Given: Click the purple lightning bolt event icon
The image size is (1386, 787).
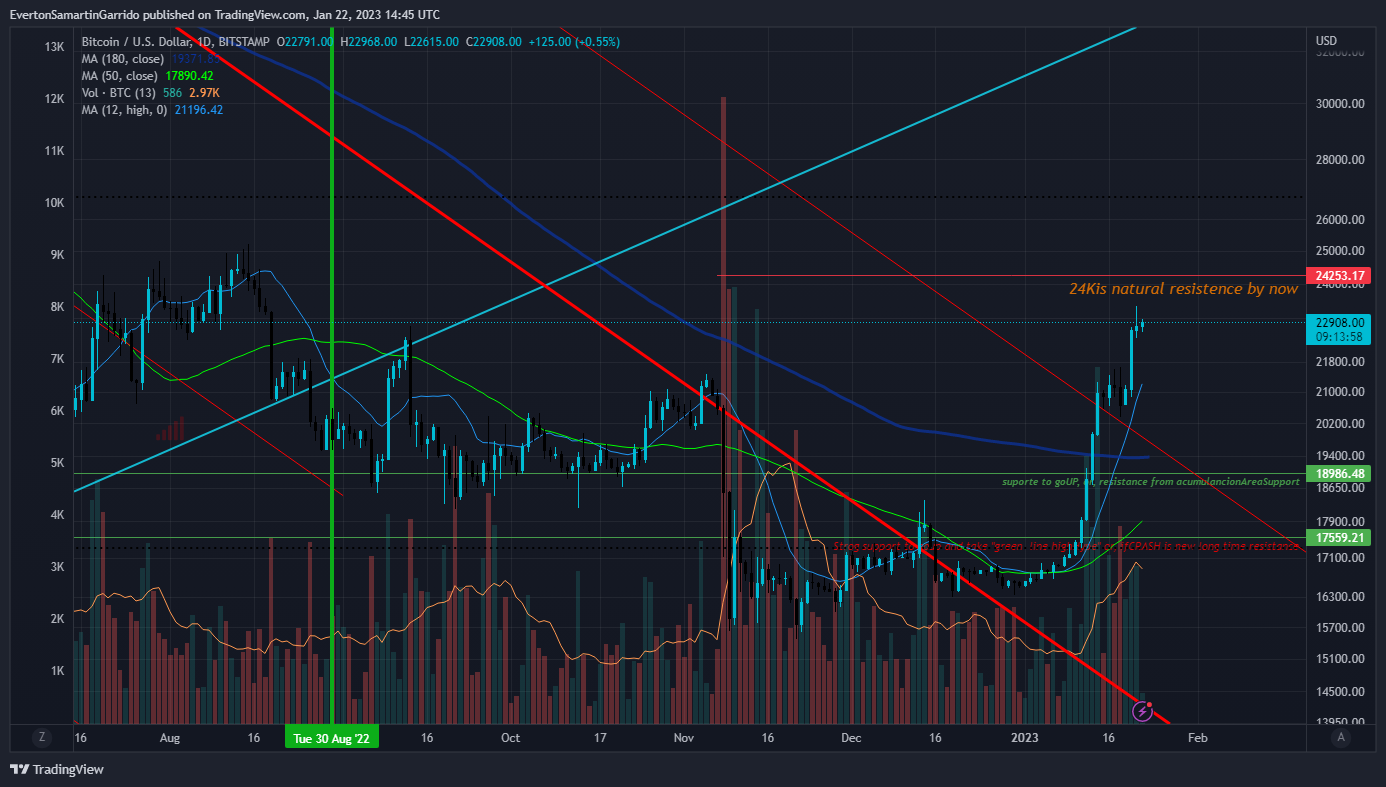Looking at the screenshot, I should point(1142,712).
